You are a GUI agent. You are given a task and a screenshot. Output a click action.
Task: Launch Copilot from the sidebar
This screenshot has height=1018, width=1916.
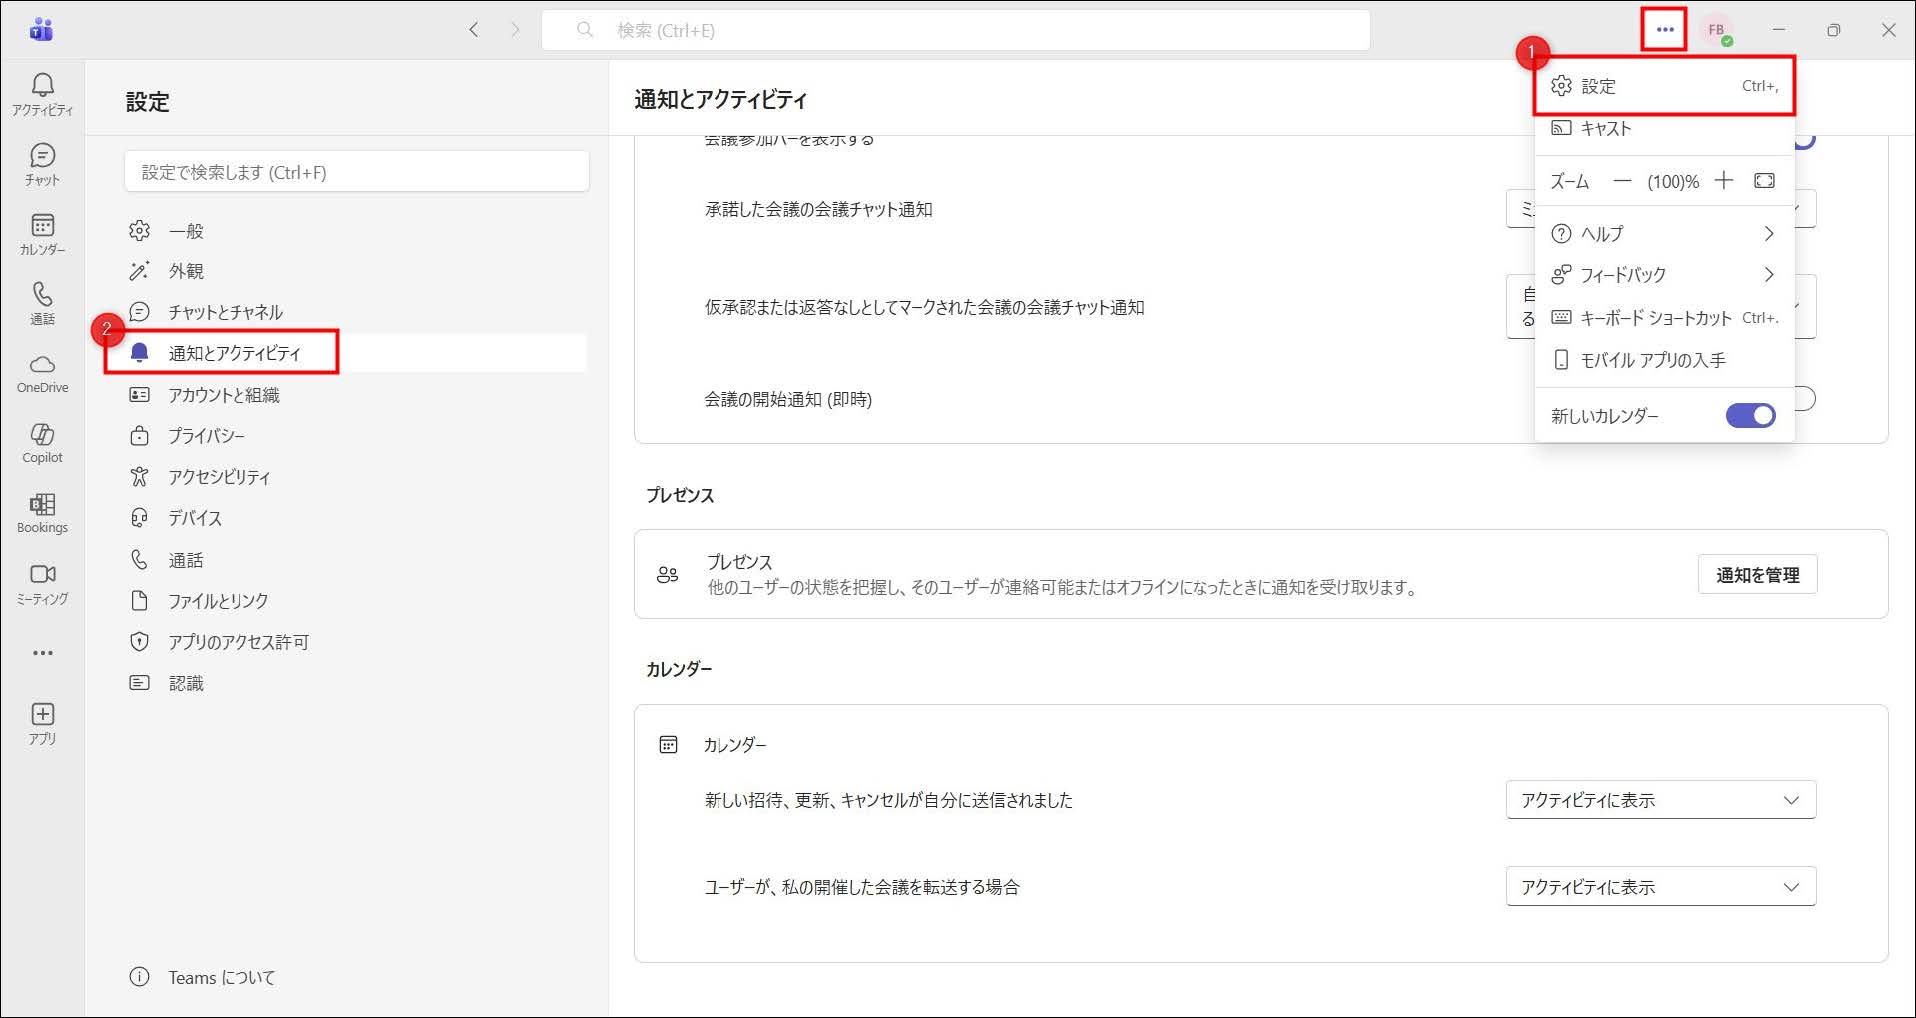(42, 443)
